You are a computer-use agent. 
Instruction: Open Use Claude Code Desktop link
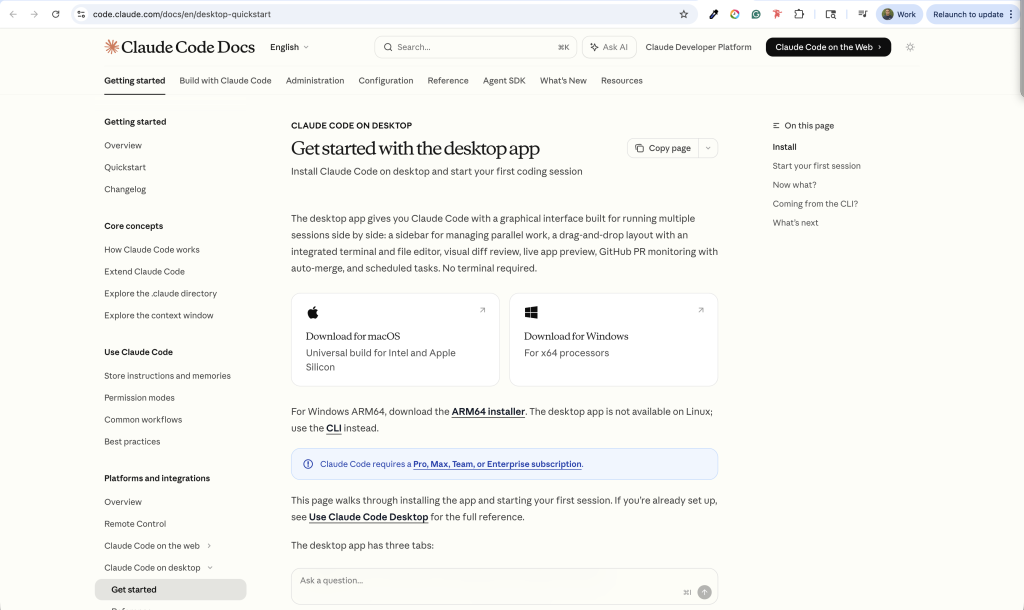click(368, 517)
